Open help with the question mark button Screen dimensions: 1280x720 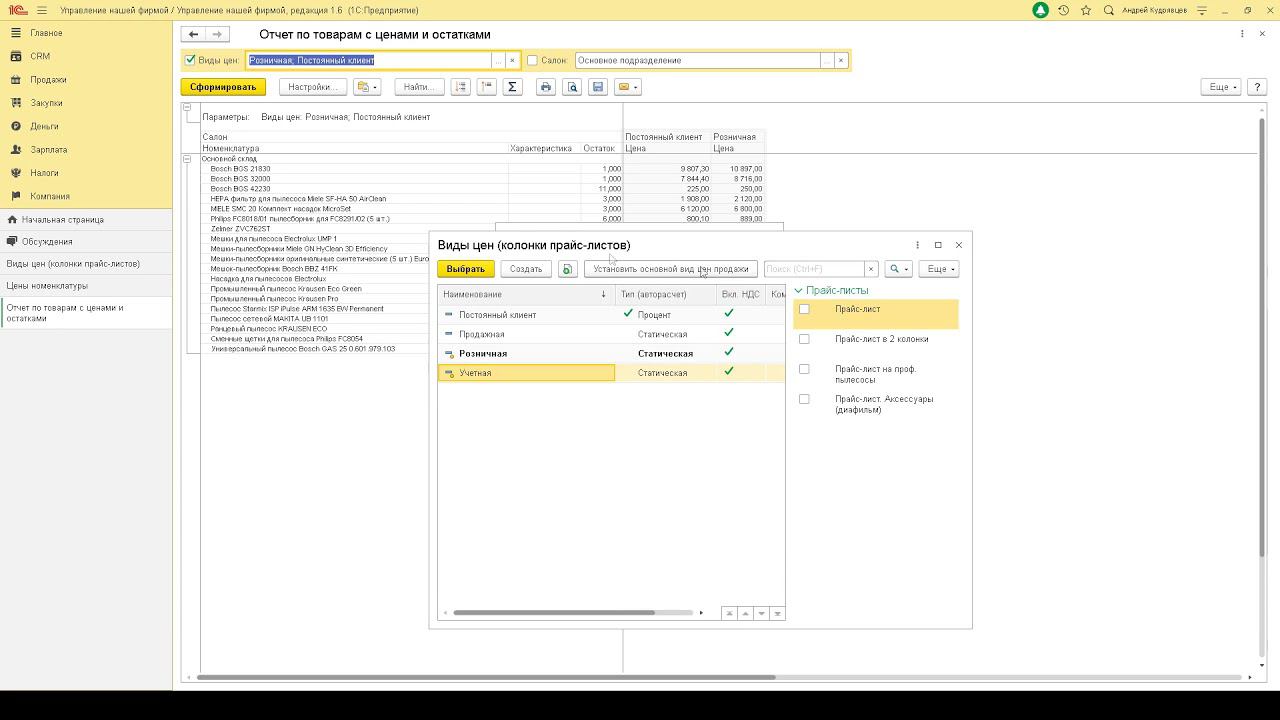(x=1258, y=87)
